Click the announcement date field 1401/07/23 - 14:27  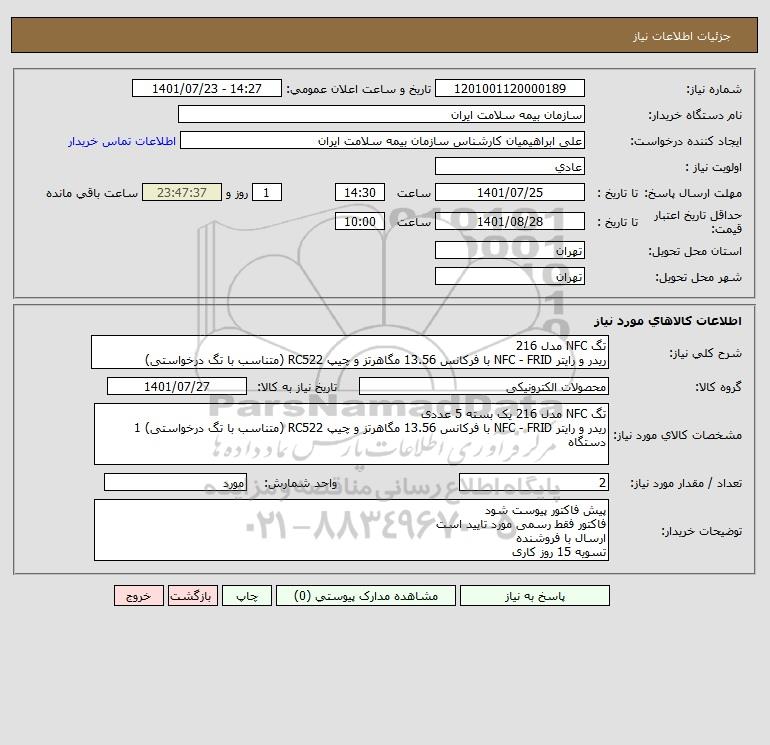pos(207,88)
